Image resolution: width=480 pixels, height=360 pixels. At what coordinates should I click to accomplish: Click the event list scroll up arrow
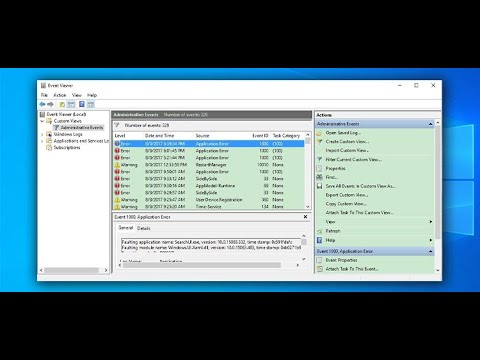(x=308, y=135)
